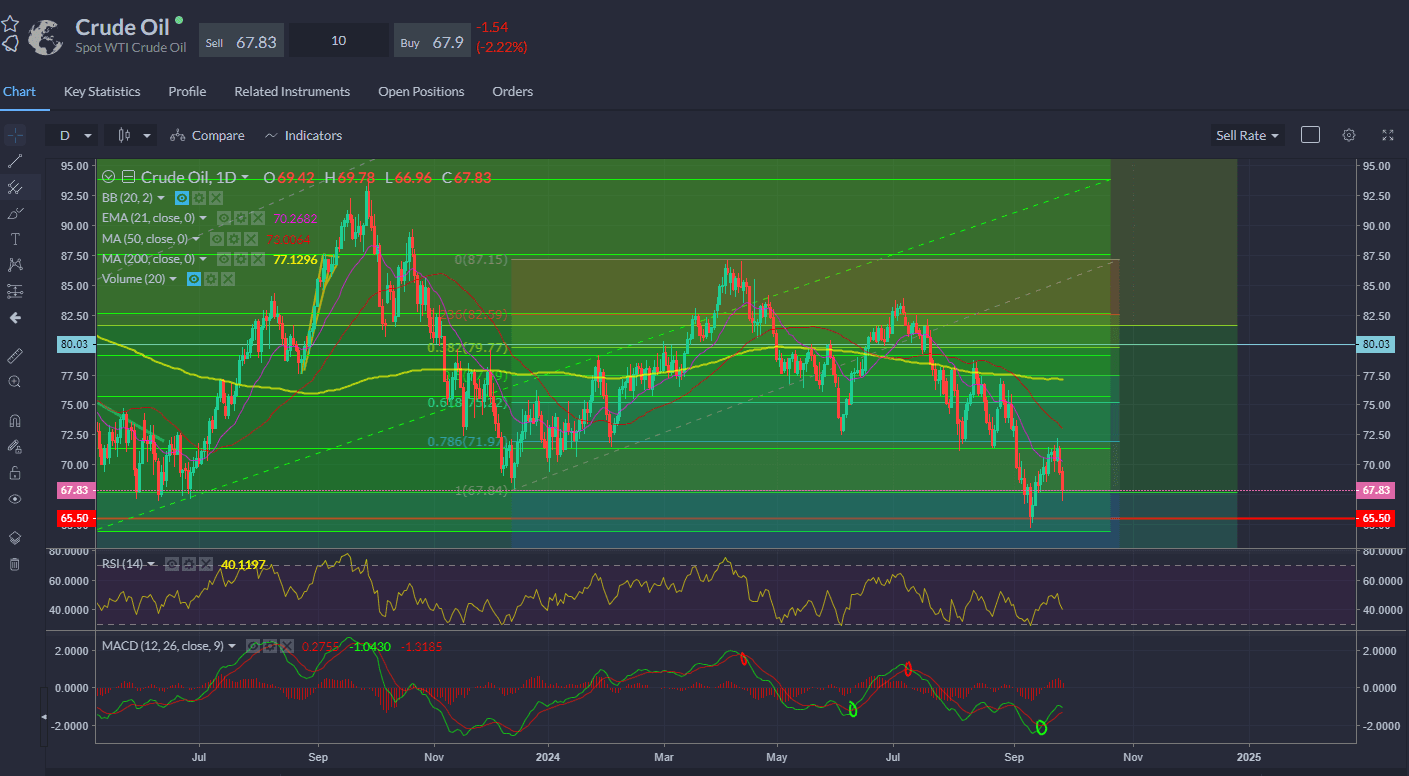Screen dimensions: 1409x776
Task: Expand the Sell Rate dropdown
Action: (1246, 135)
